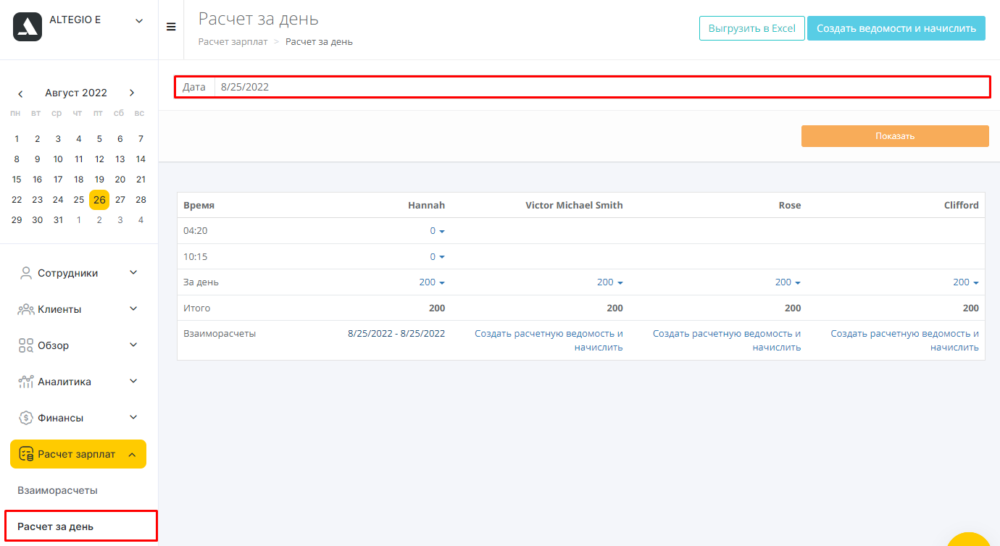1000x546 pixels.
Task: Click the 04:20 time row label
Action: [195, 231]
